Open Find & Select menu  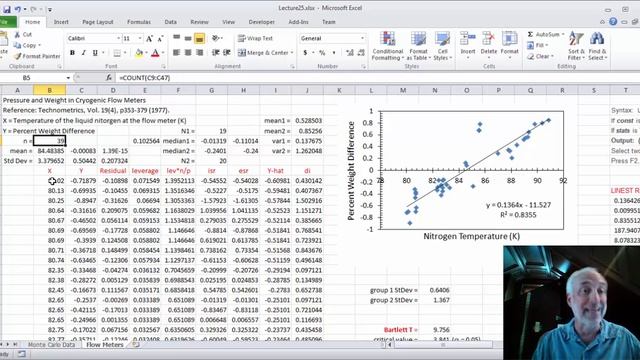pos(597,46)
